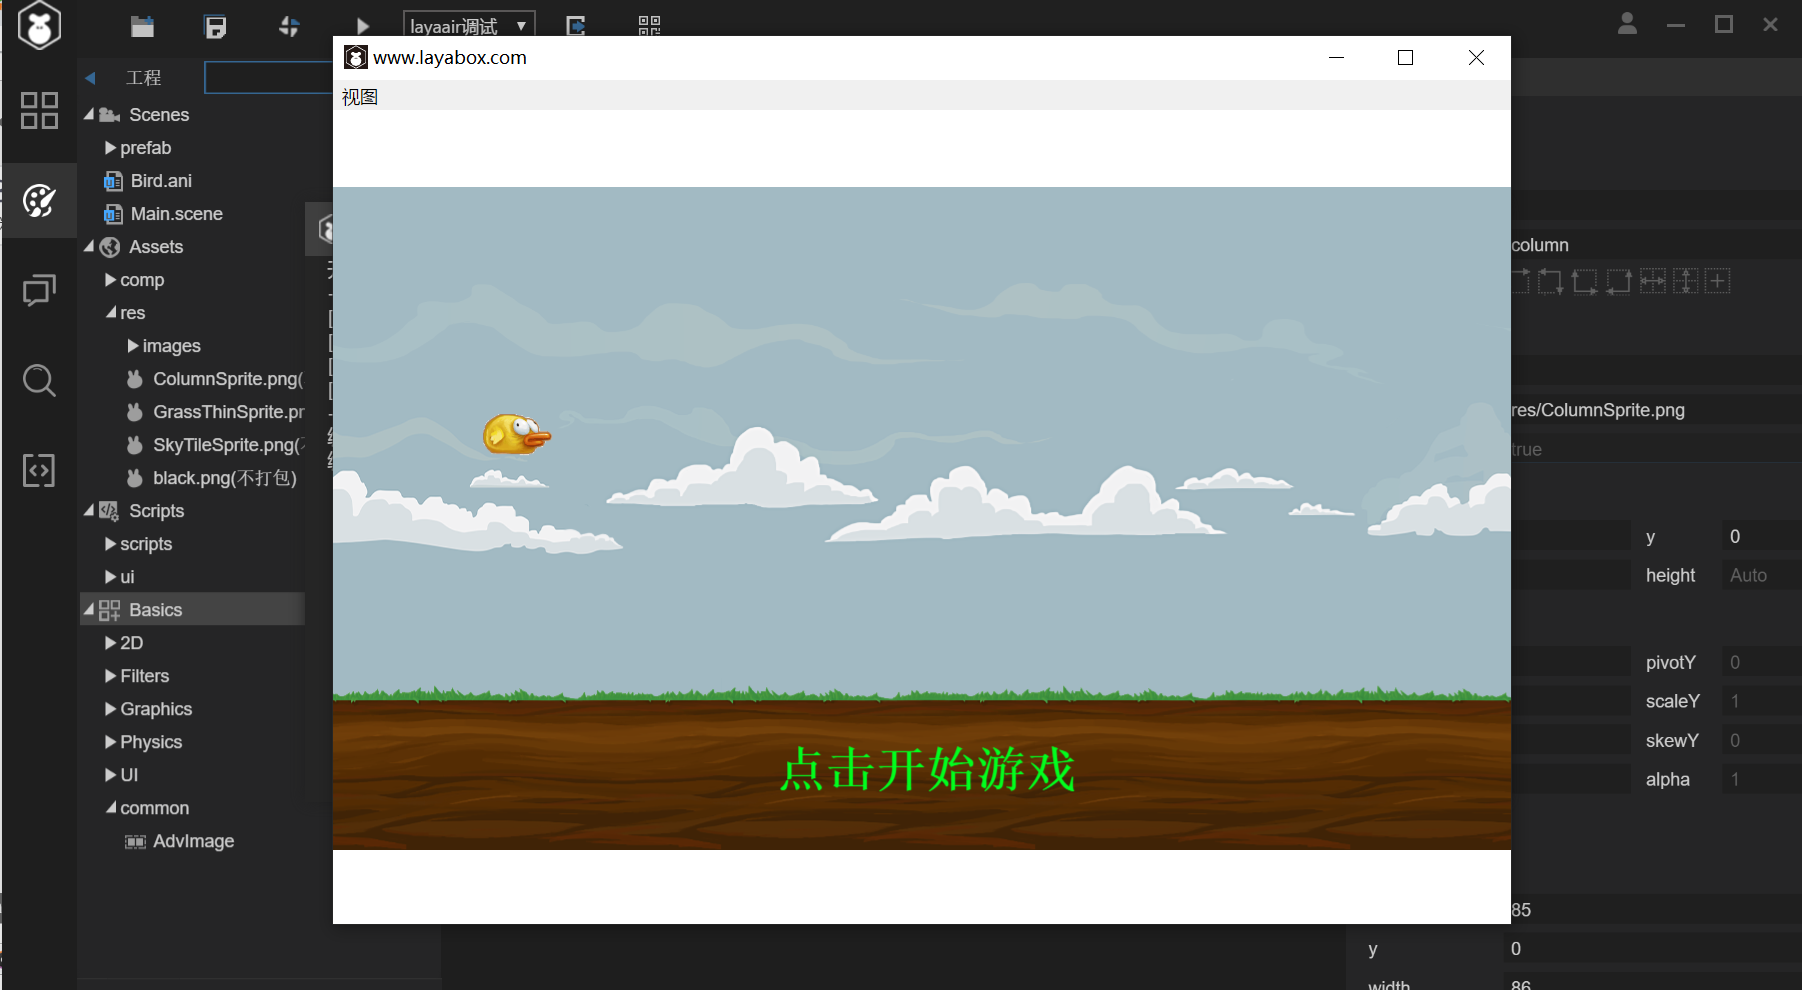The width and height of the screenshot is (1802, 990).
Task: Click the skewY value field
Action: [x=1761, y=740]
